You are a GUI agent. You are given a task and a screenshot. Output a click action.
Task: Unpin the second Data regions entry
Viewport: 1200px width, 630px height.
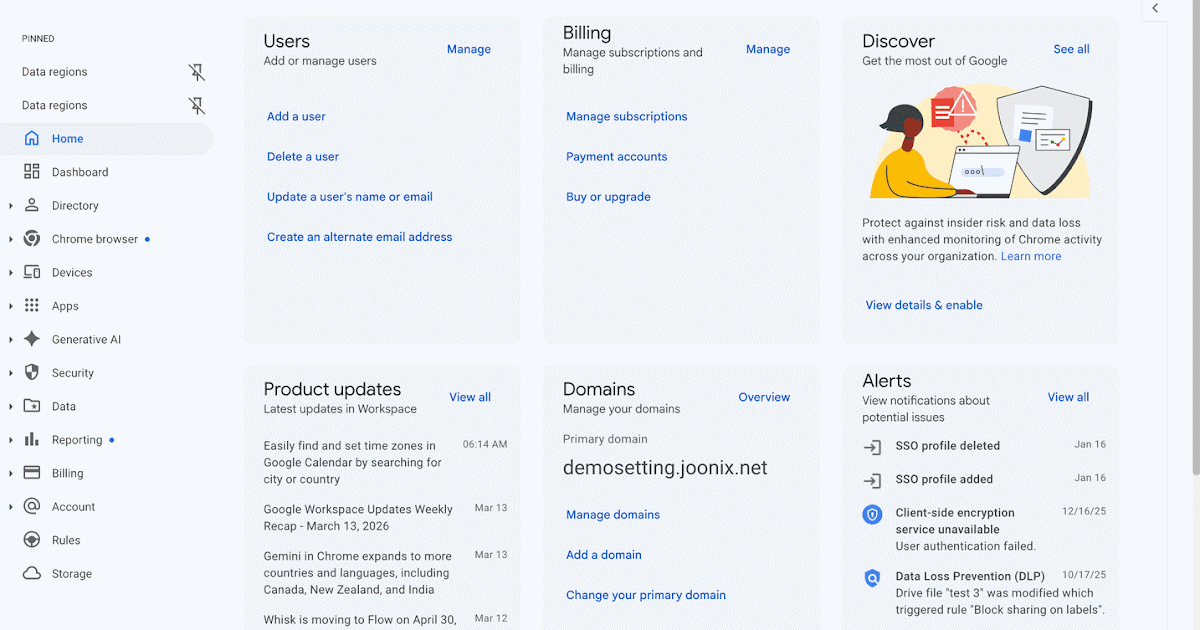coord(197,105)
